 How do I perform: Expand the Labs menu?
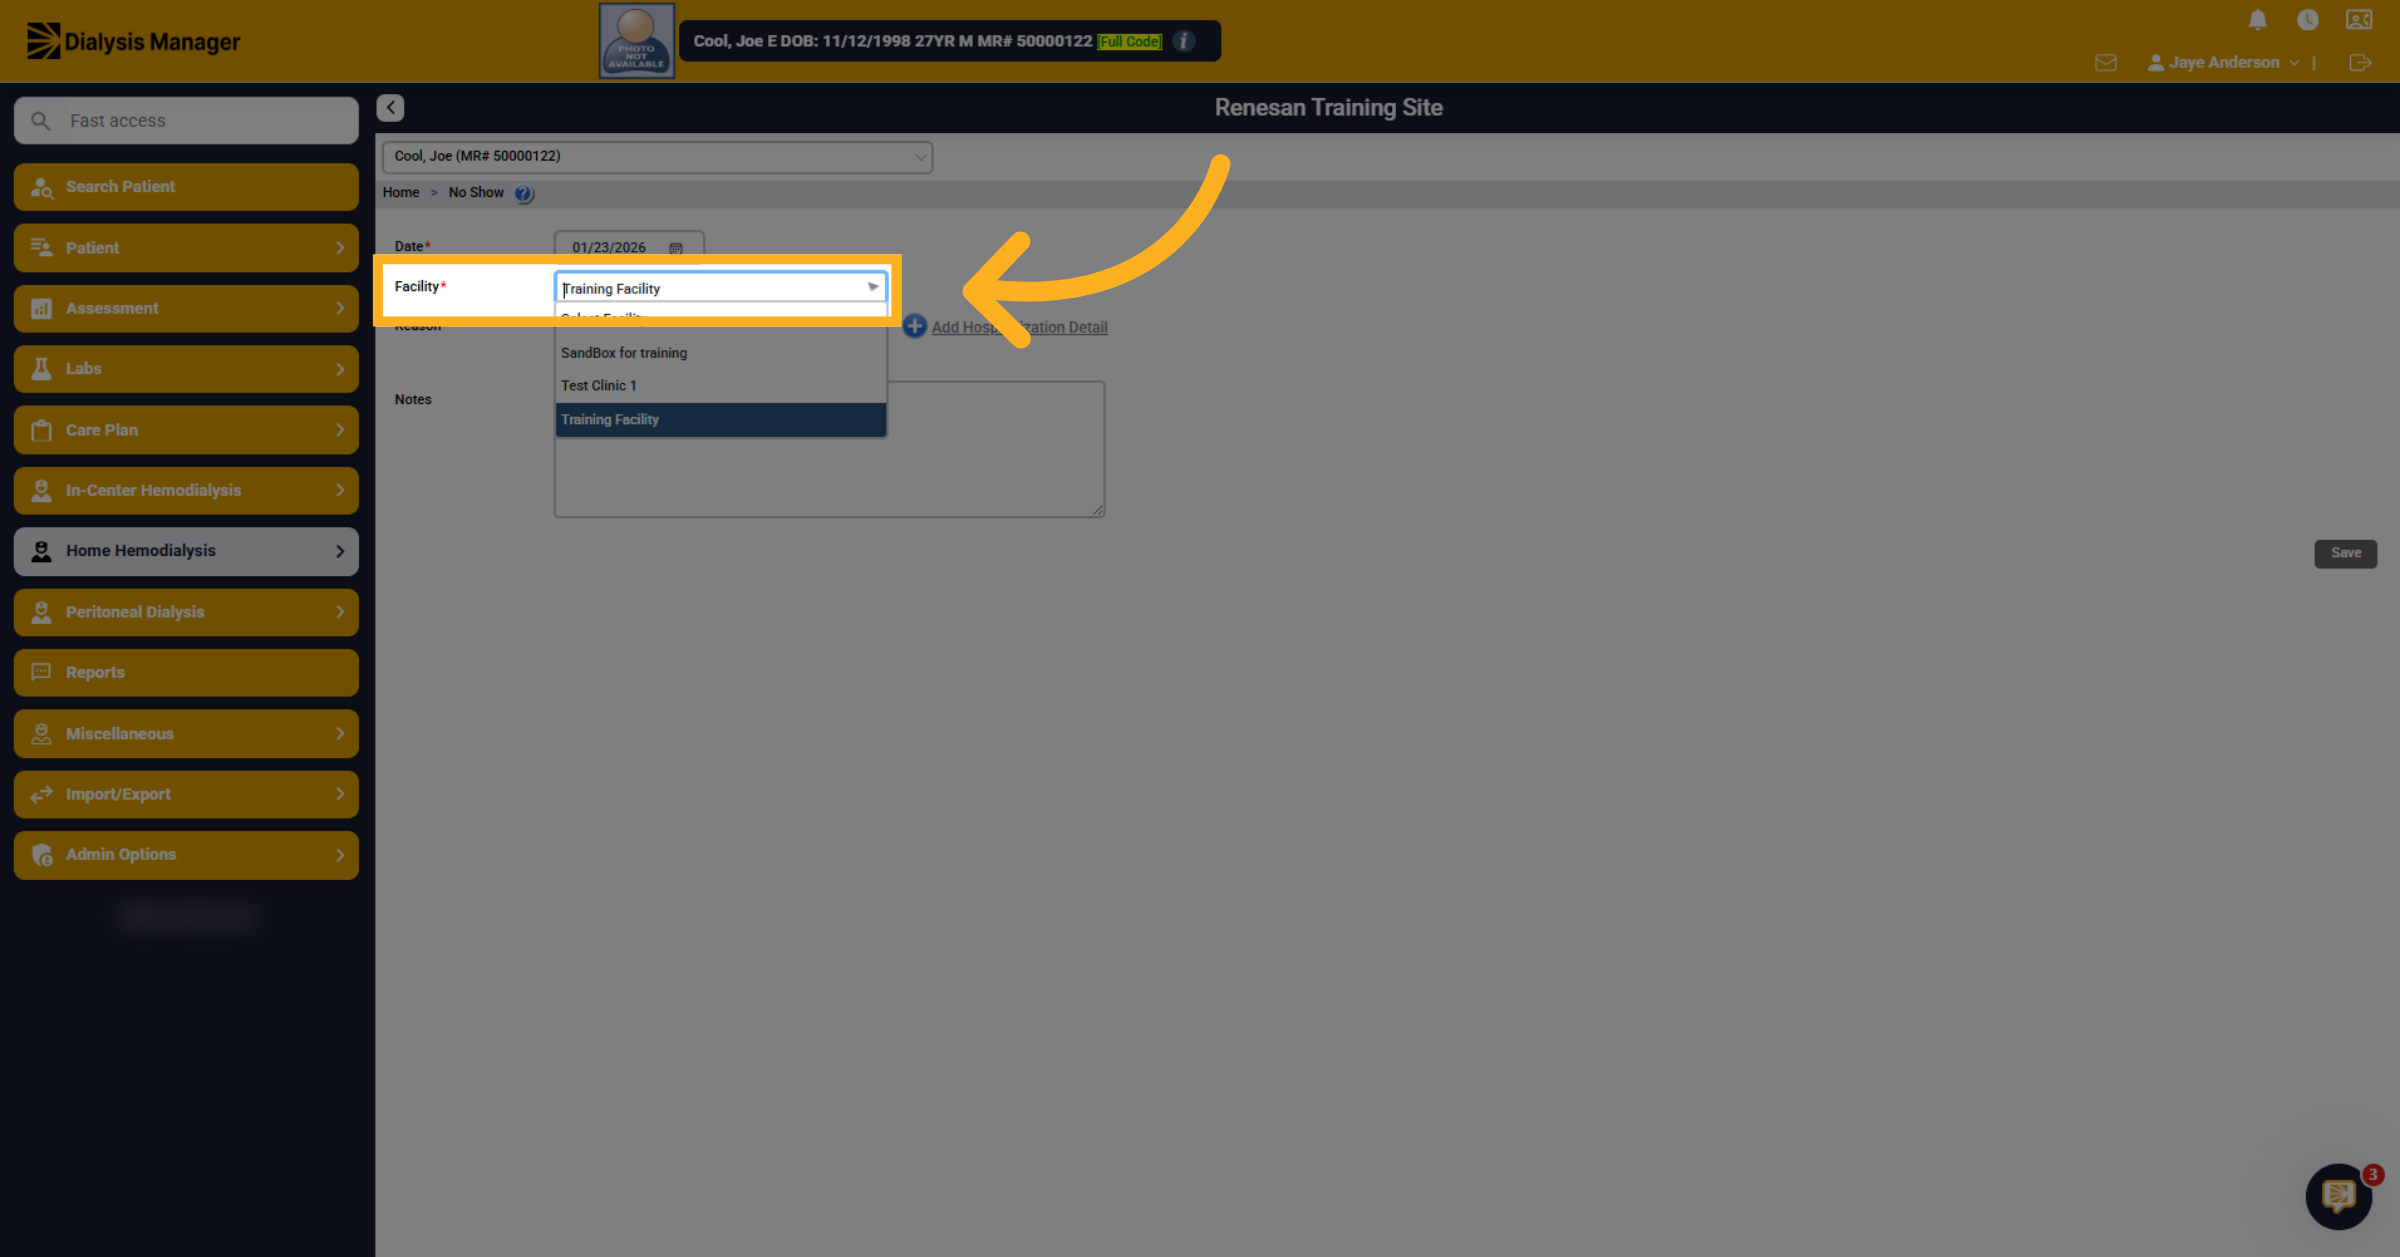click(186, 369)
